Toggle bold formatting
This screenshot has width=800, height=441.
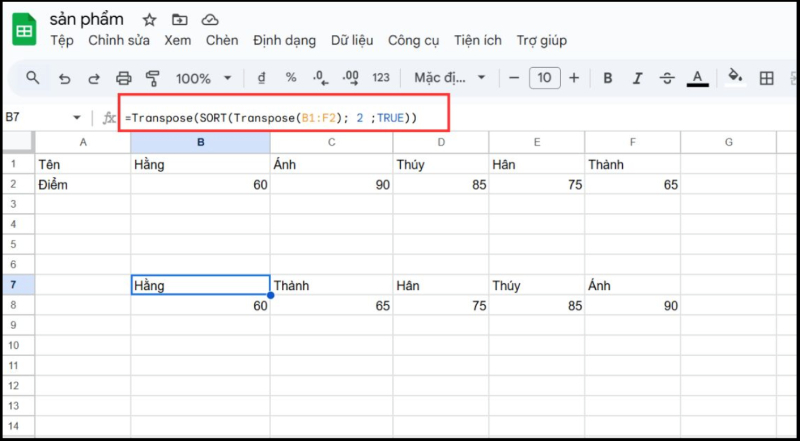pyautogui.click(x=607, y=78)
